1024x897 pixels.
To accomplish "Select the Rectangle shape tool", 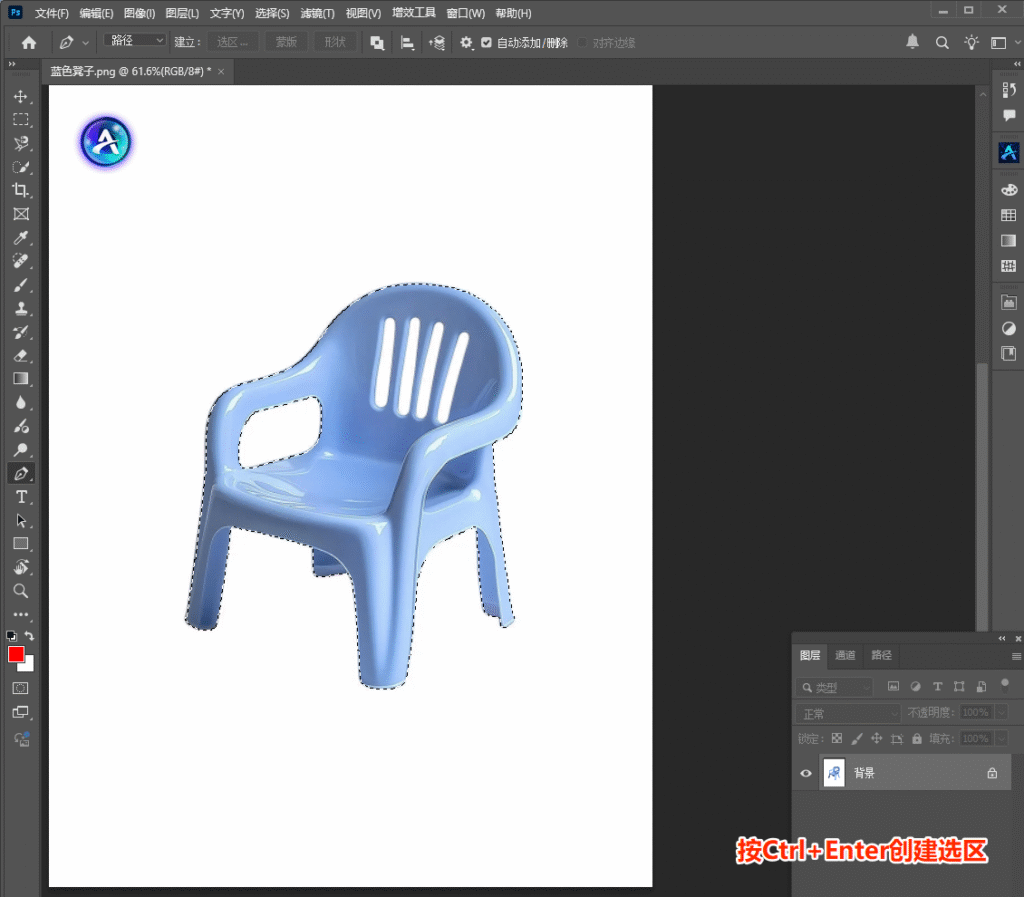I will pyautogui.click(x=21, y=544).
